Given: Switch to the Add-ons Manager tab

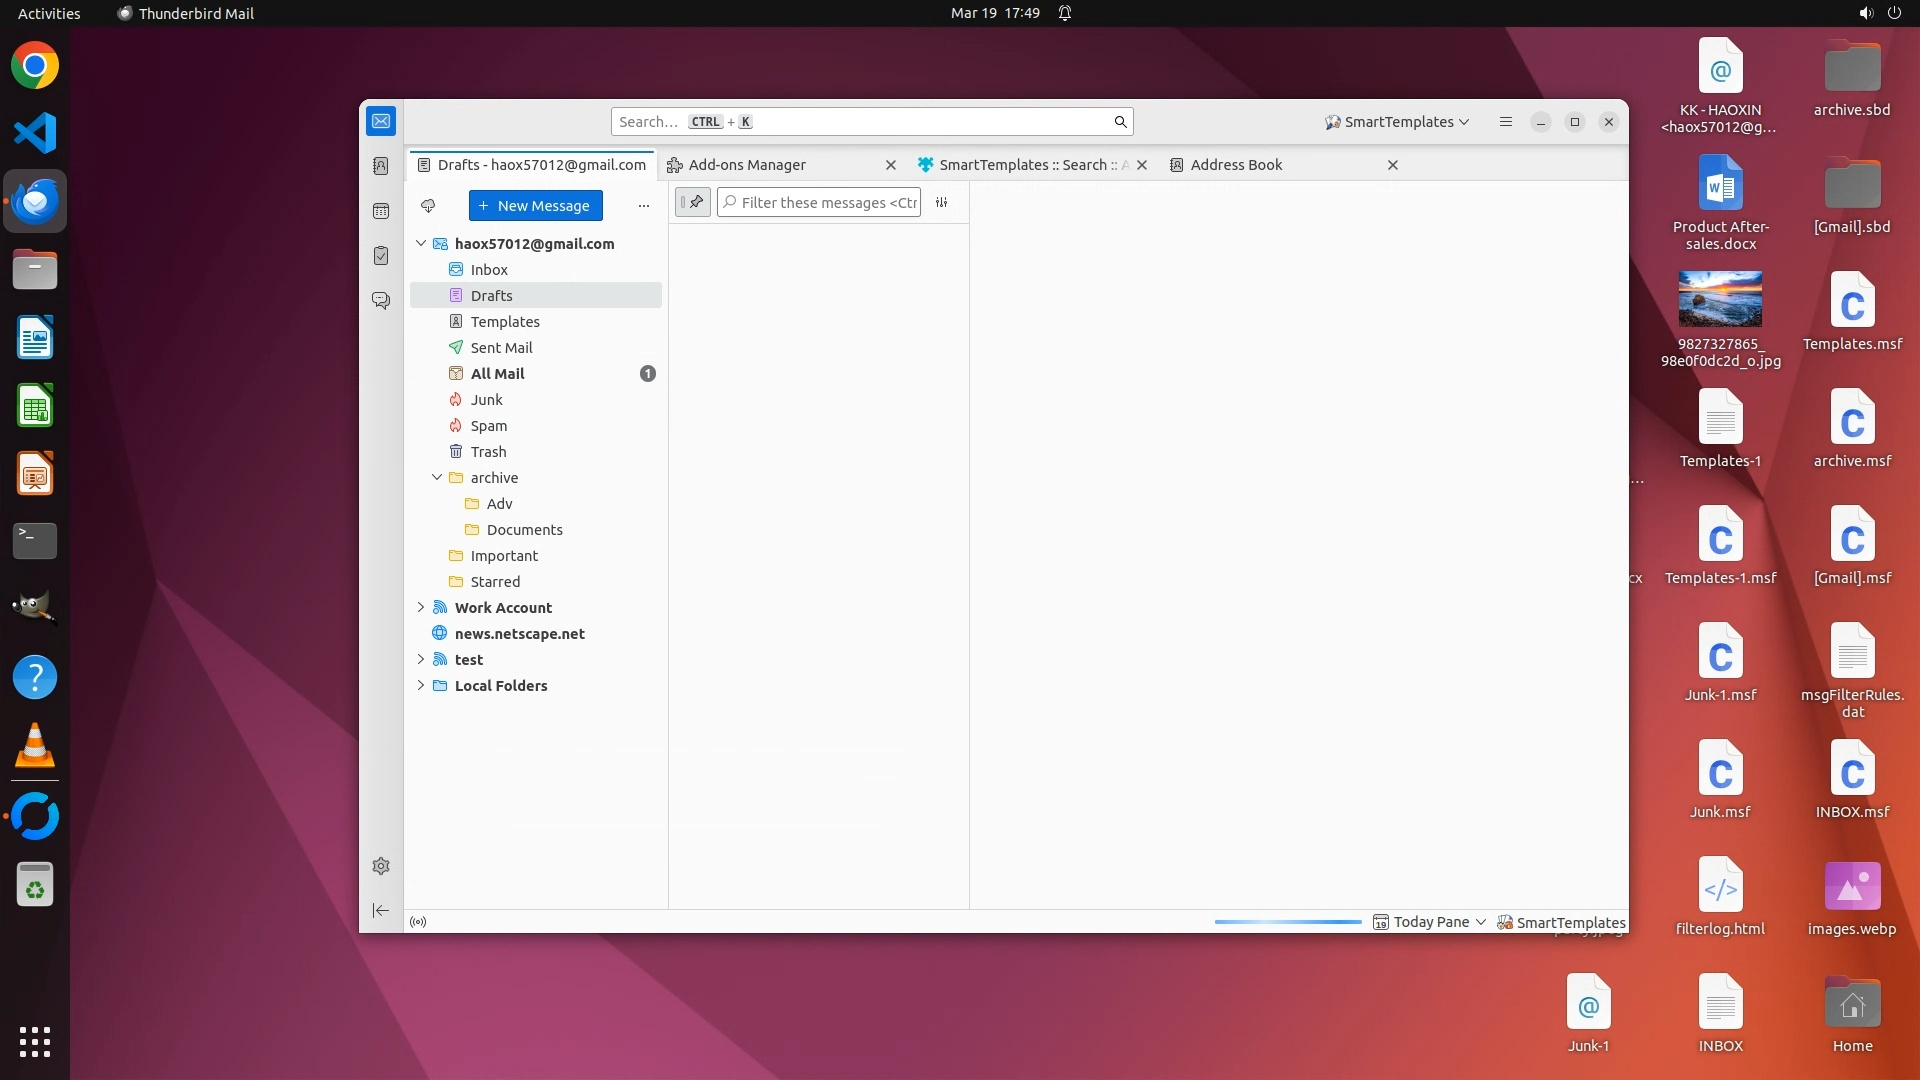Looking at the screenshot, I should pos(747,165).
